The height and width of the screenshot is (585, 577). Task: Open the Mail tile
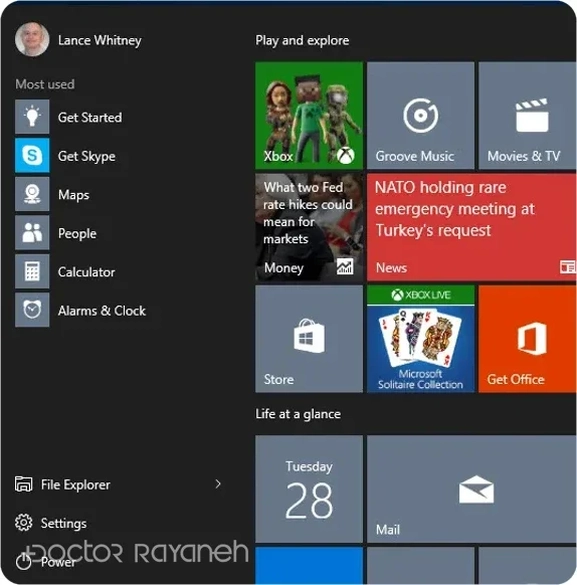tap(471, 489)
